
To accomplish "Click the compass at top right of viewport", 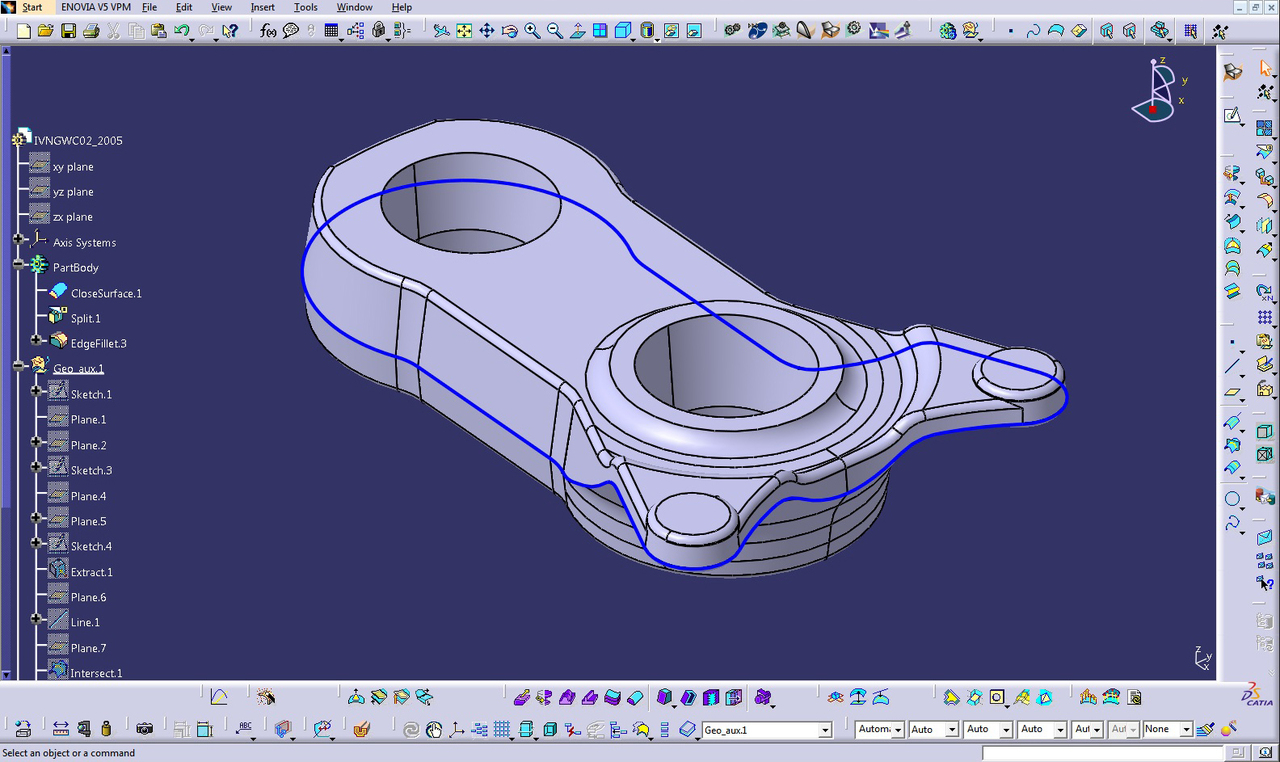I will tap(1158, 90).
